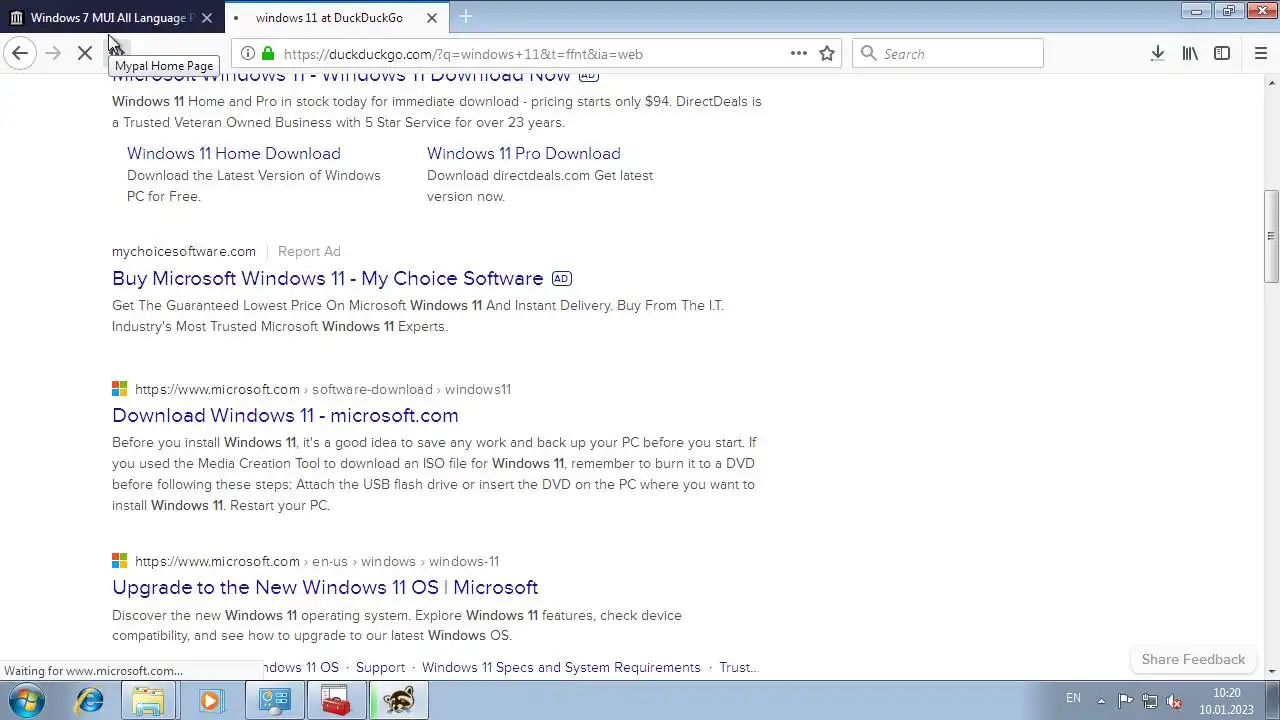Open Download Windows 11 - microsoft.com result

click(x=285, y=415)
